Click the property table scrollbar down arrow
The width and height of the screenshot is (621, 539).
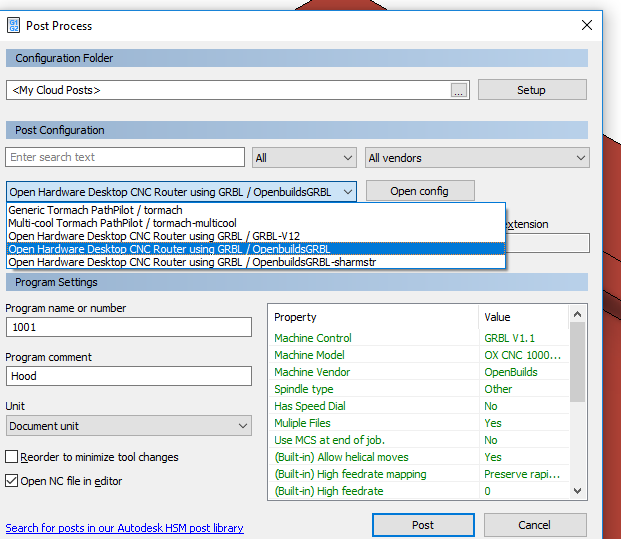tap(577, 491)
